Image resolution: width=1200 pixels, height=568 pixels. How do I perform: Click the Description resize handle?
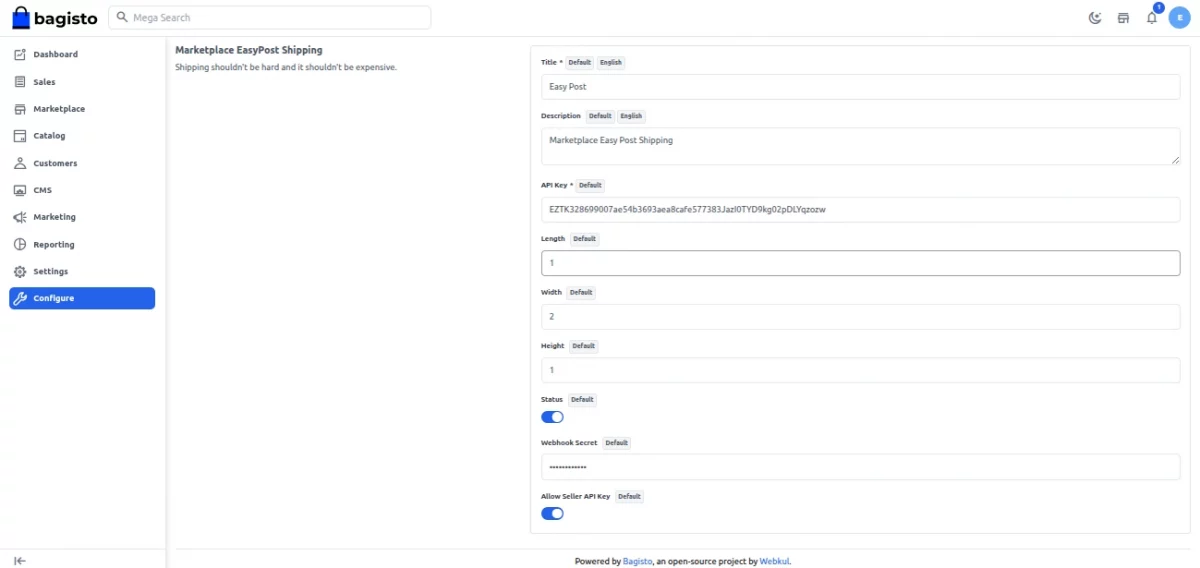pos(1175,160)
